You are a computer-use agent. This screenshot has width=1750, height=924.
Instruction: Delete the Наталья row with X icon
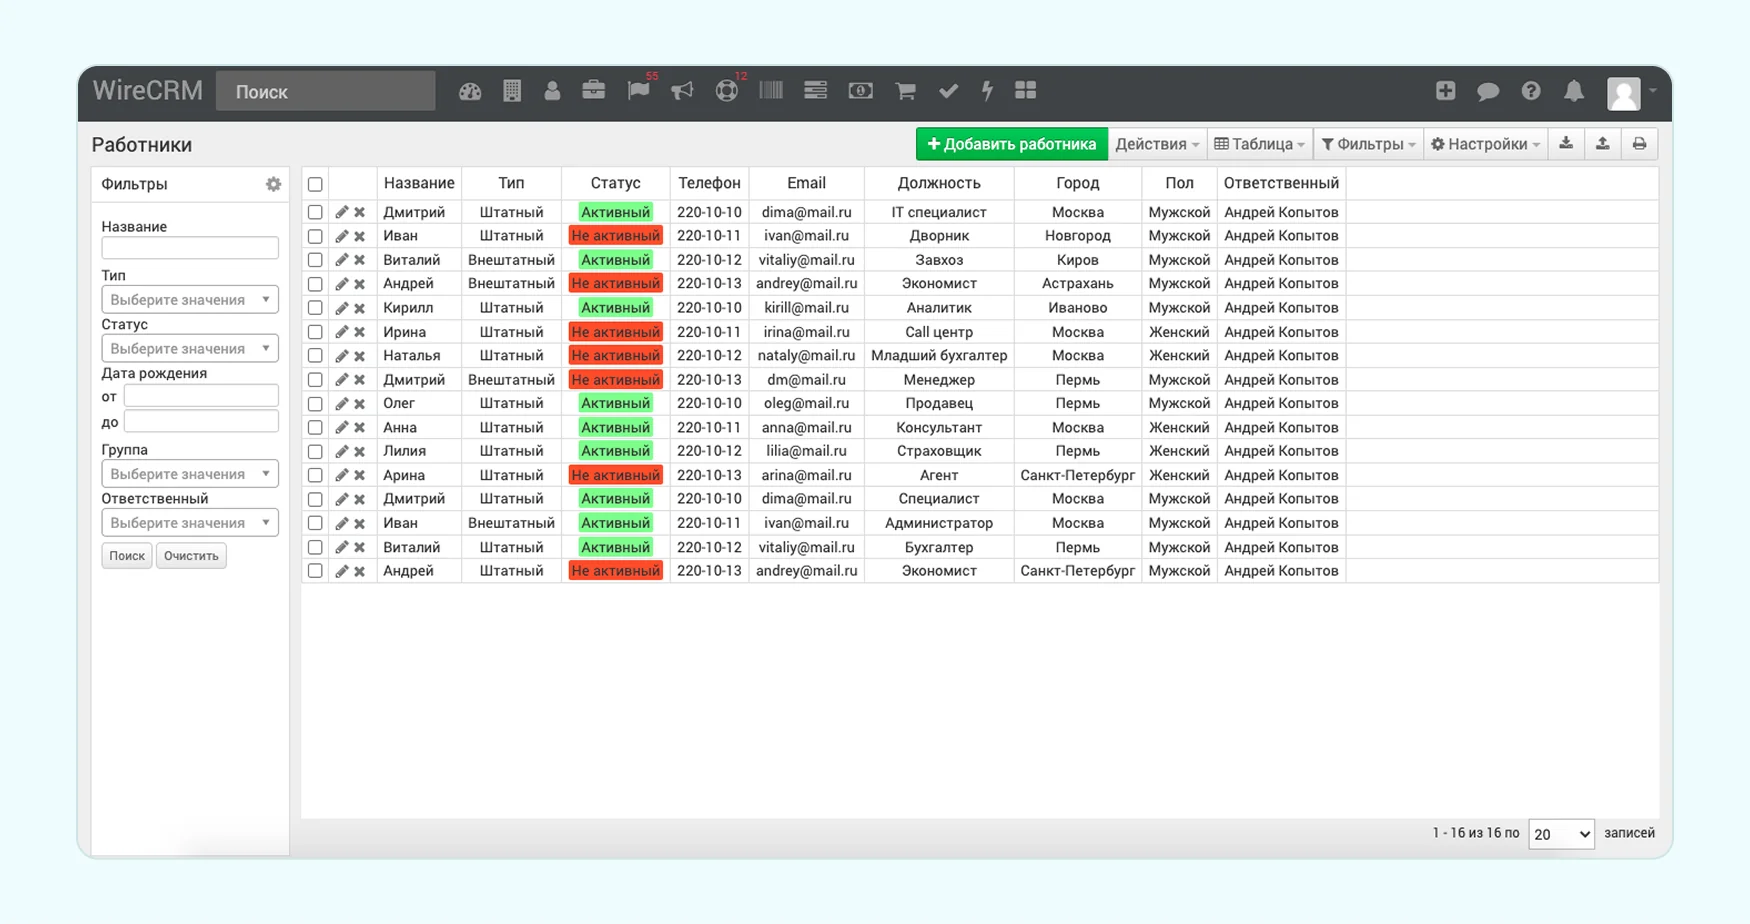(x=360, y=356)
